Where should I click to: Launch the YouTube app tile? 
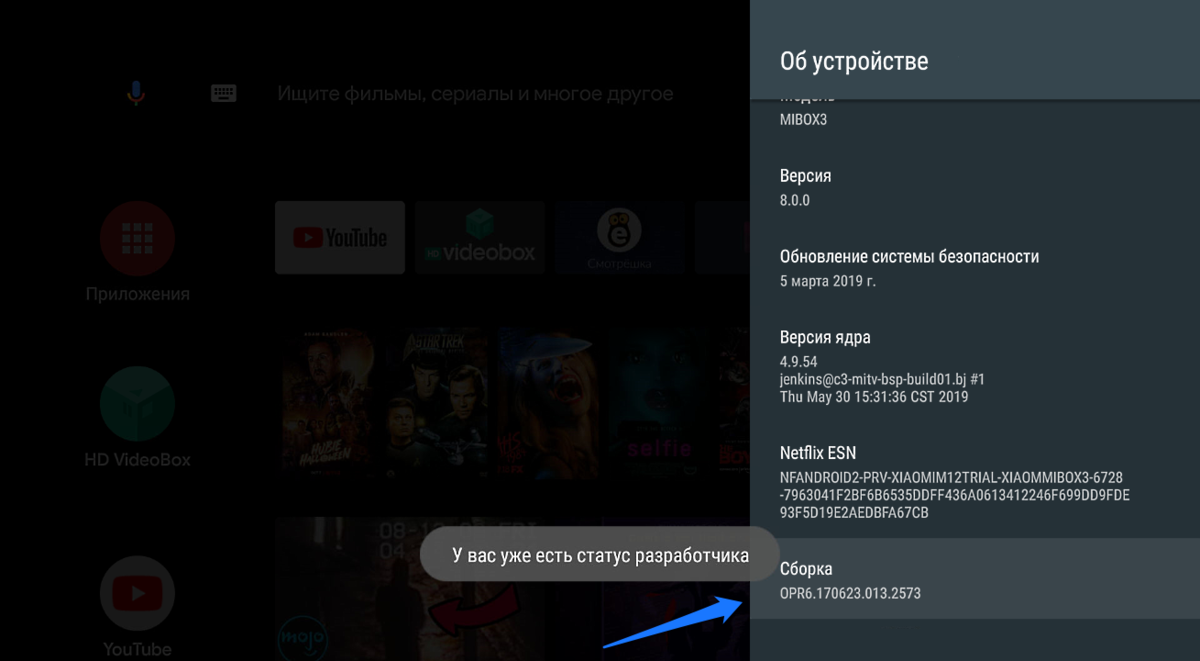pos(340,237)
